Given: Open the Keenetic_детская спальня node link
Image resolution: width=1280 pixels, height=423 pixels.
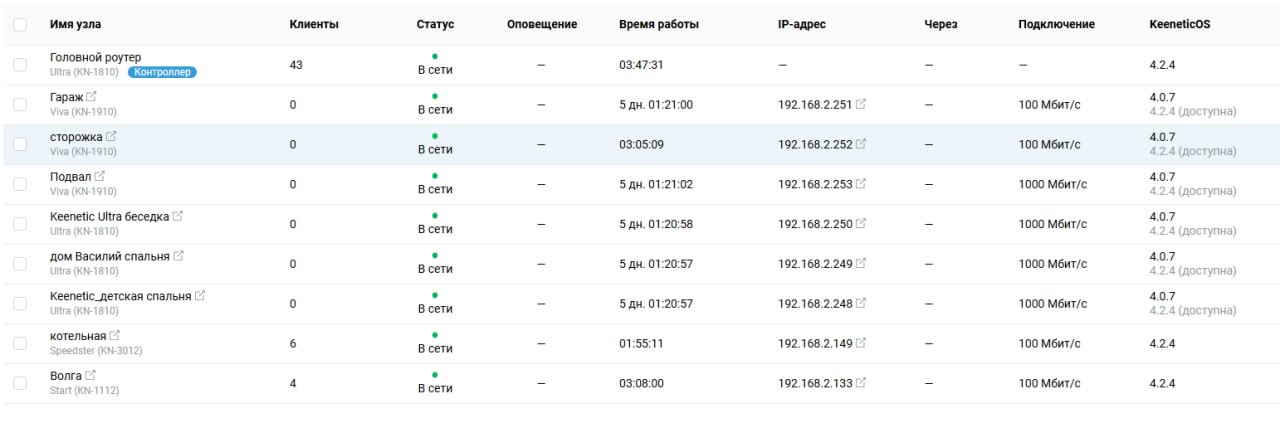Looking at the screenshot, I should (120, 297).
